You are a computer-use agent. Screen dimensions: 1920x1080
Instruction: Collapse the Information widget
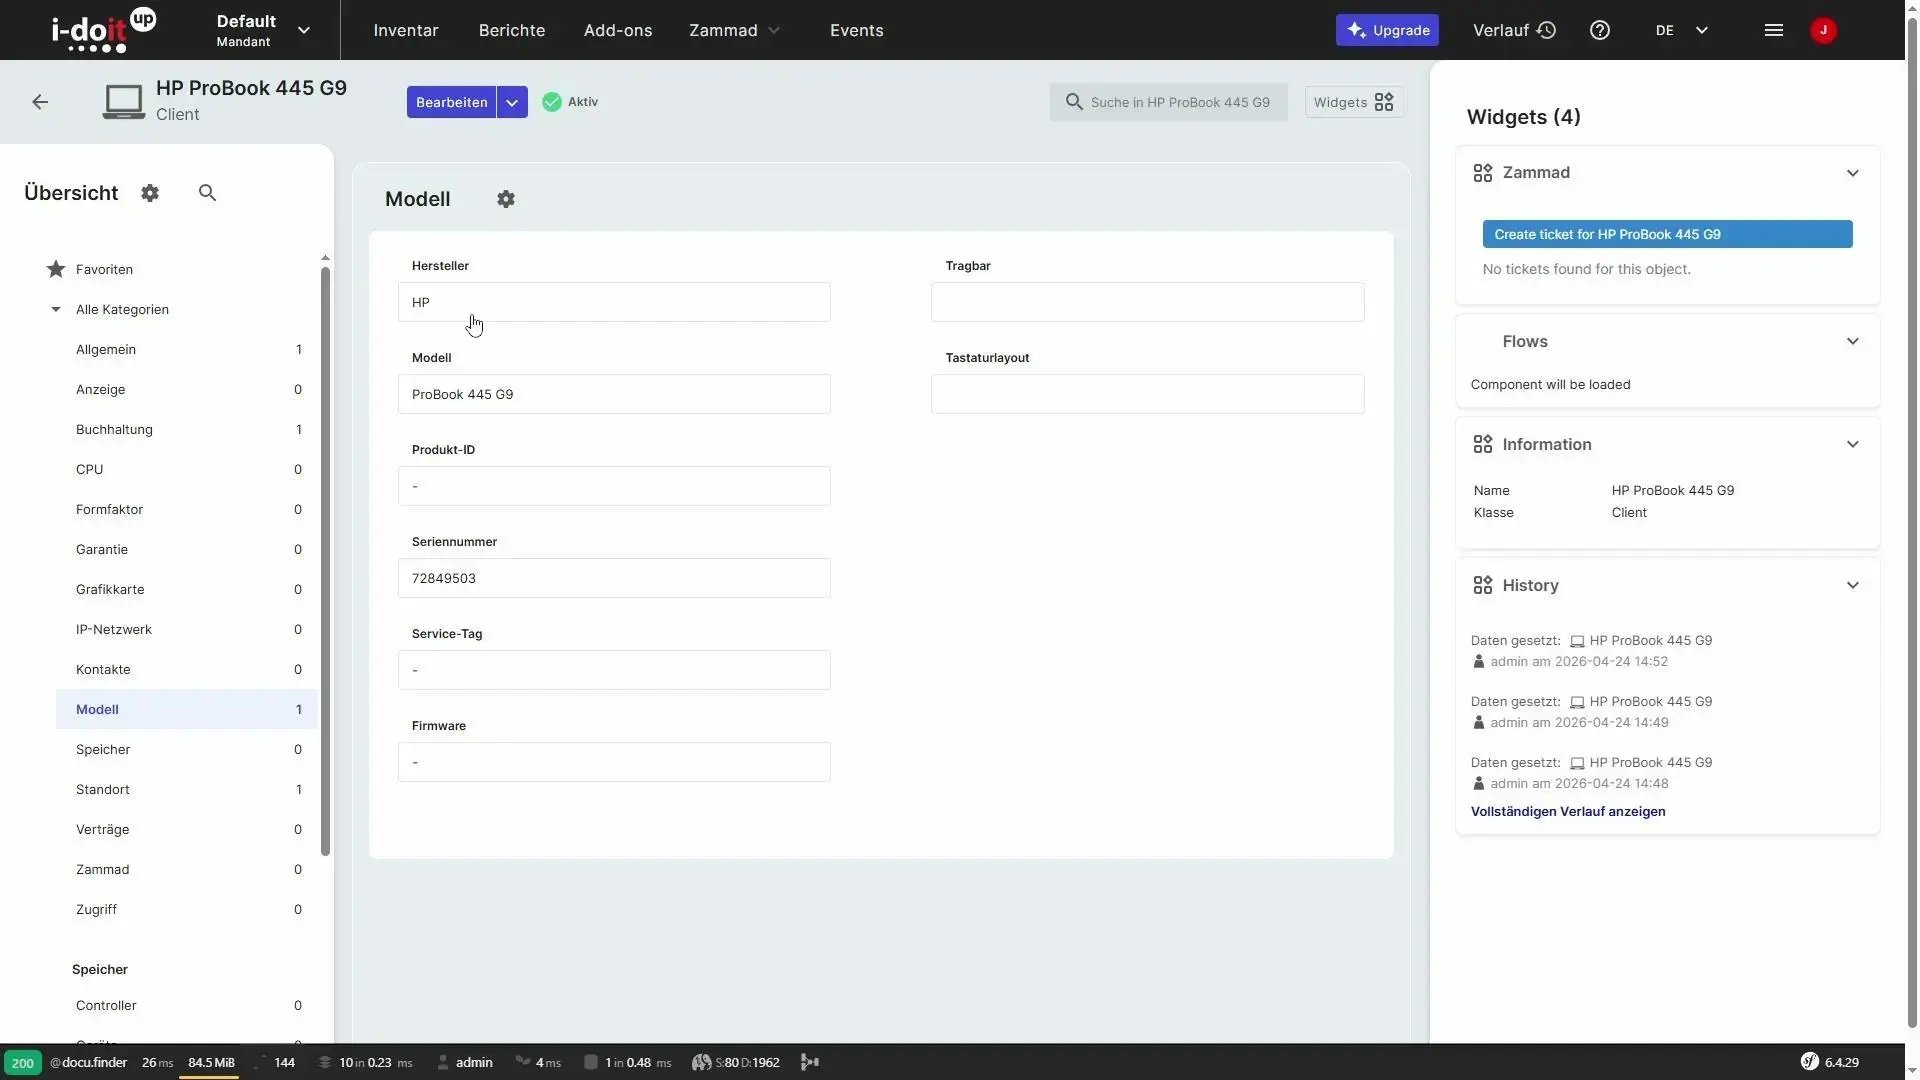coord(1853,444)
